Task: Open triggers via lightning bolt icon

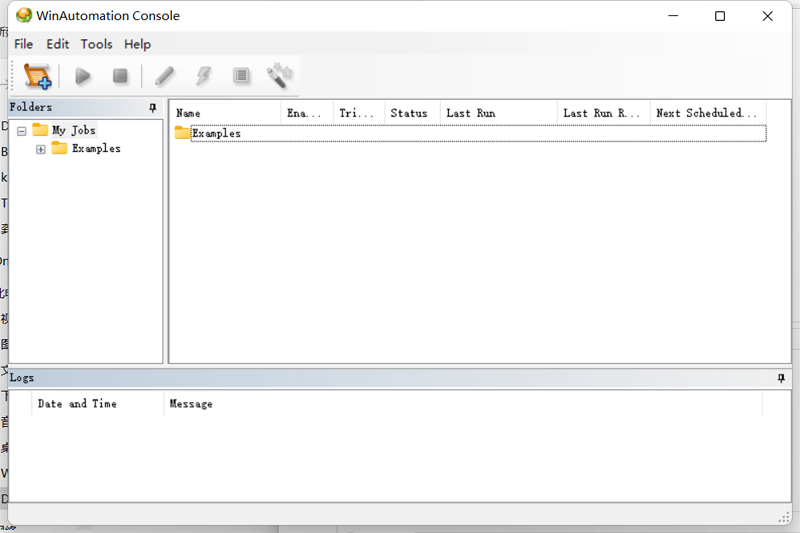Action: 204,76
